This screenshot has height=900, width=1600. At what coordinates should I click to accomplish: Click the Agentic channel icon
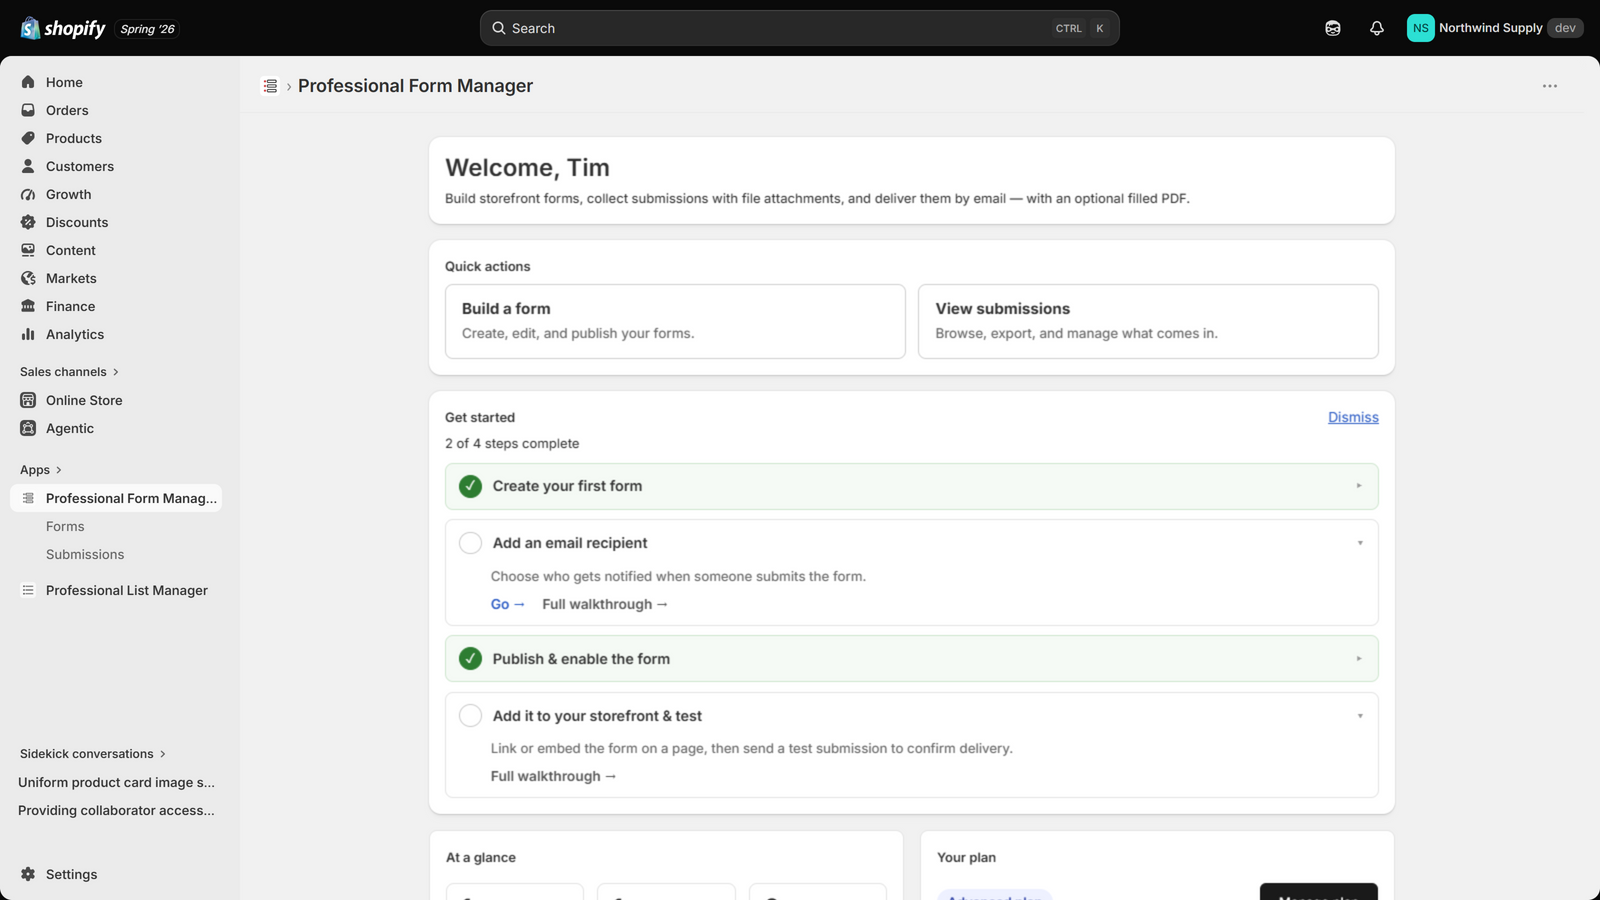coord(28,428)
